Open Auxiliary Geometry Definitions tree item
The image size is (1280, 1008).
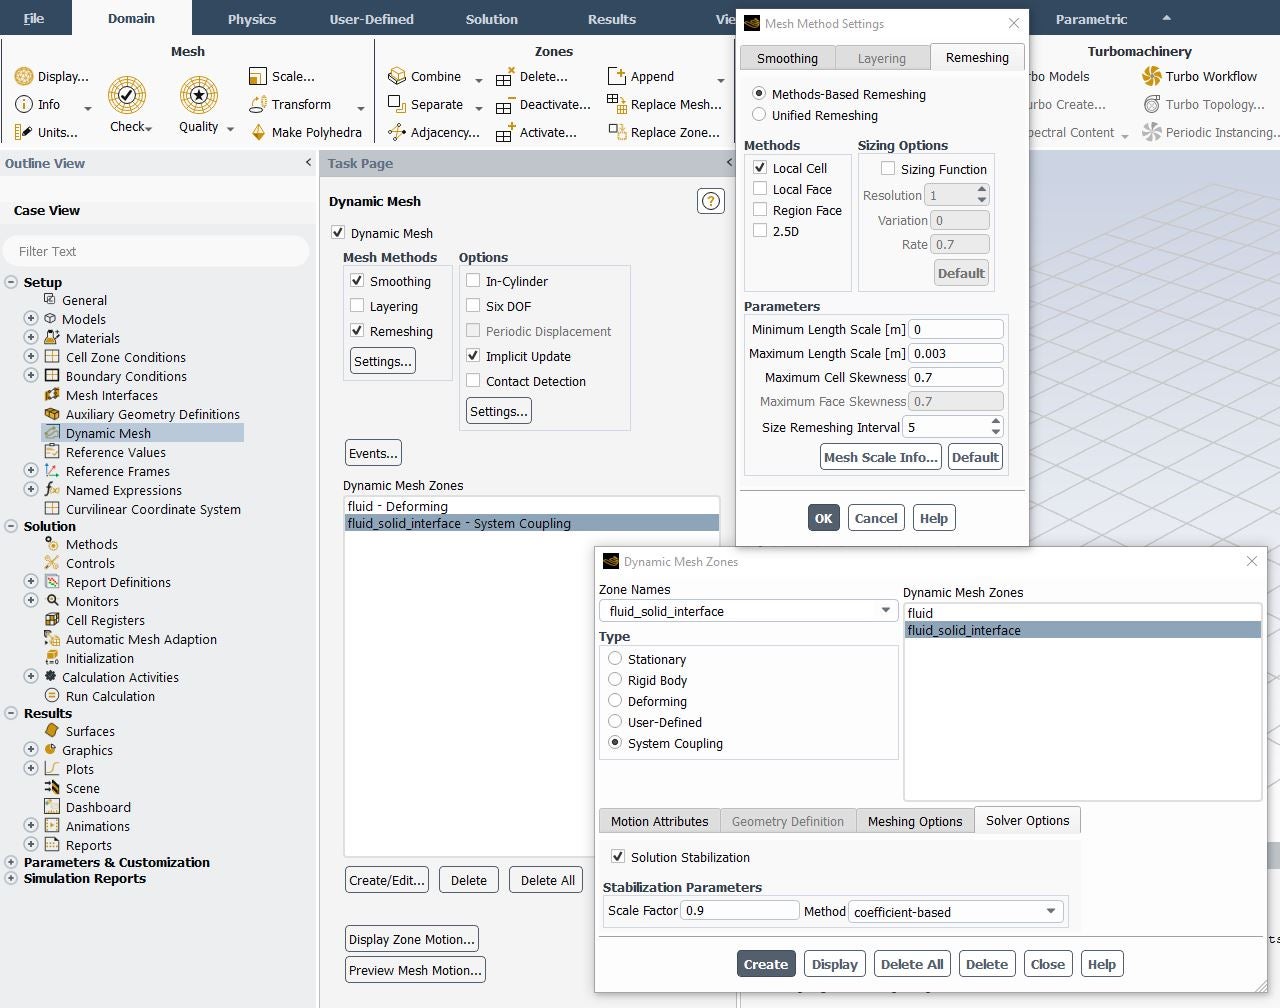(x=152, y=414)
